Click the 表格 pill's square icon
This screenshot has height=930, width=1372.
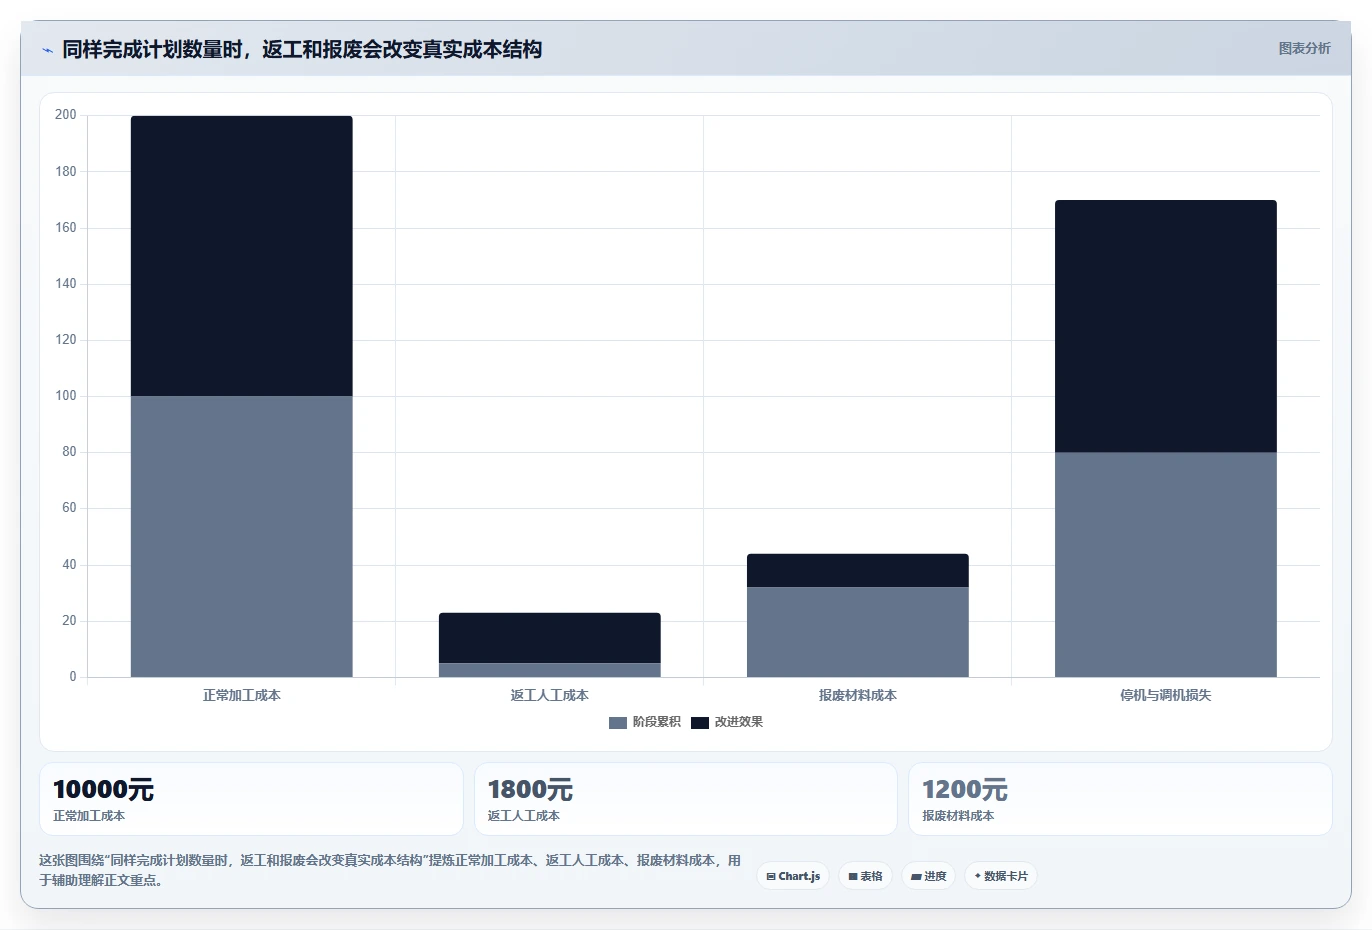click(853, 876)
